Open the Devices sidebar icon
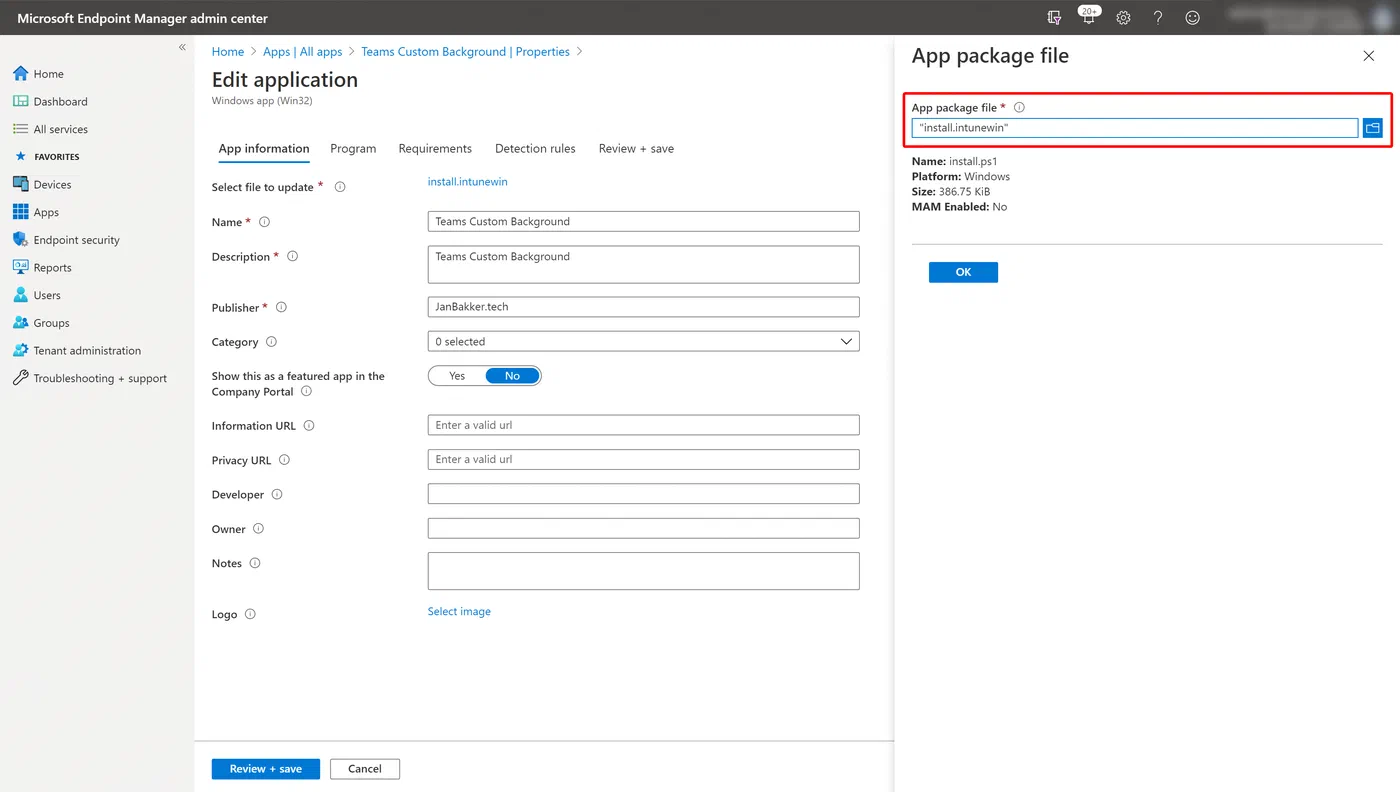1400x792 pixels. [20, 184]
